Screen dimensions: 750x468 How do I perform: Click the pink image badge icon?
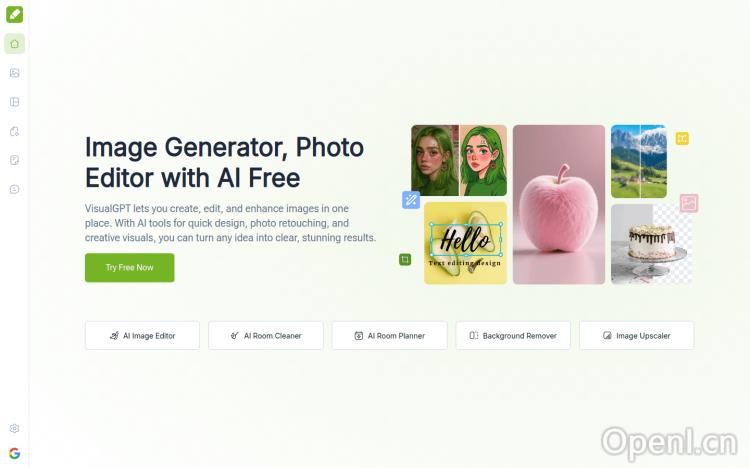tap(689, 203)
